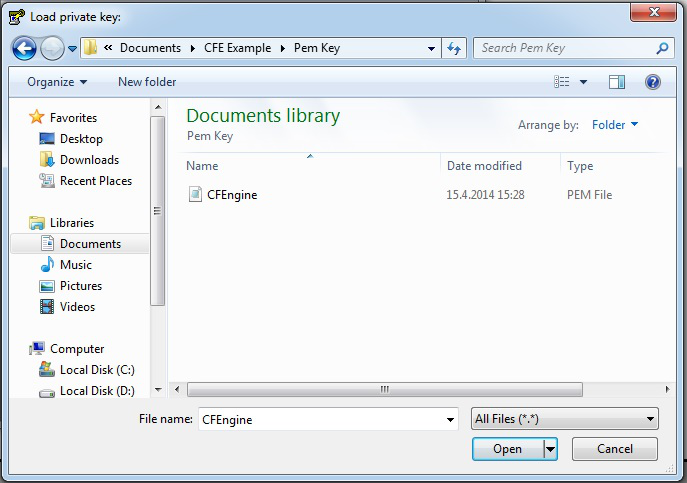Open the File name history dropdown arrow
Viewport: 687px width, 483px height.
click(450, 420)
